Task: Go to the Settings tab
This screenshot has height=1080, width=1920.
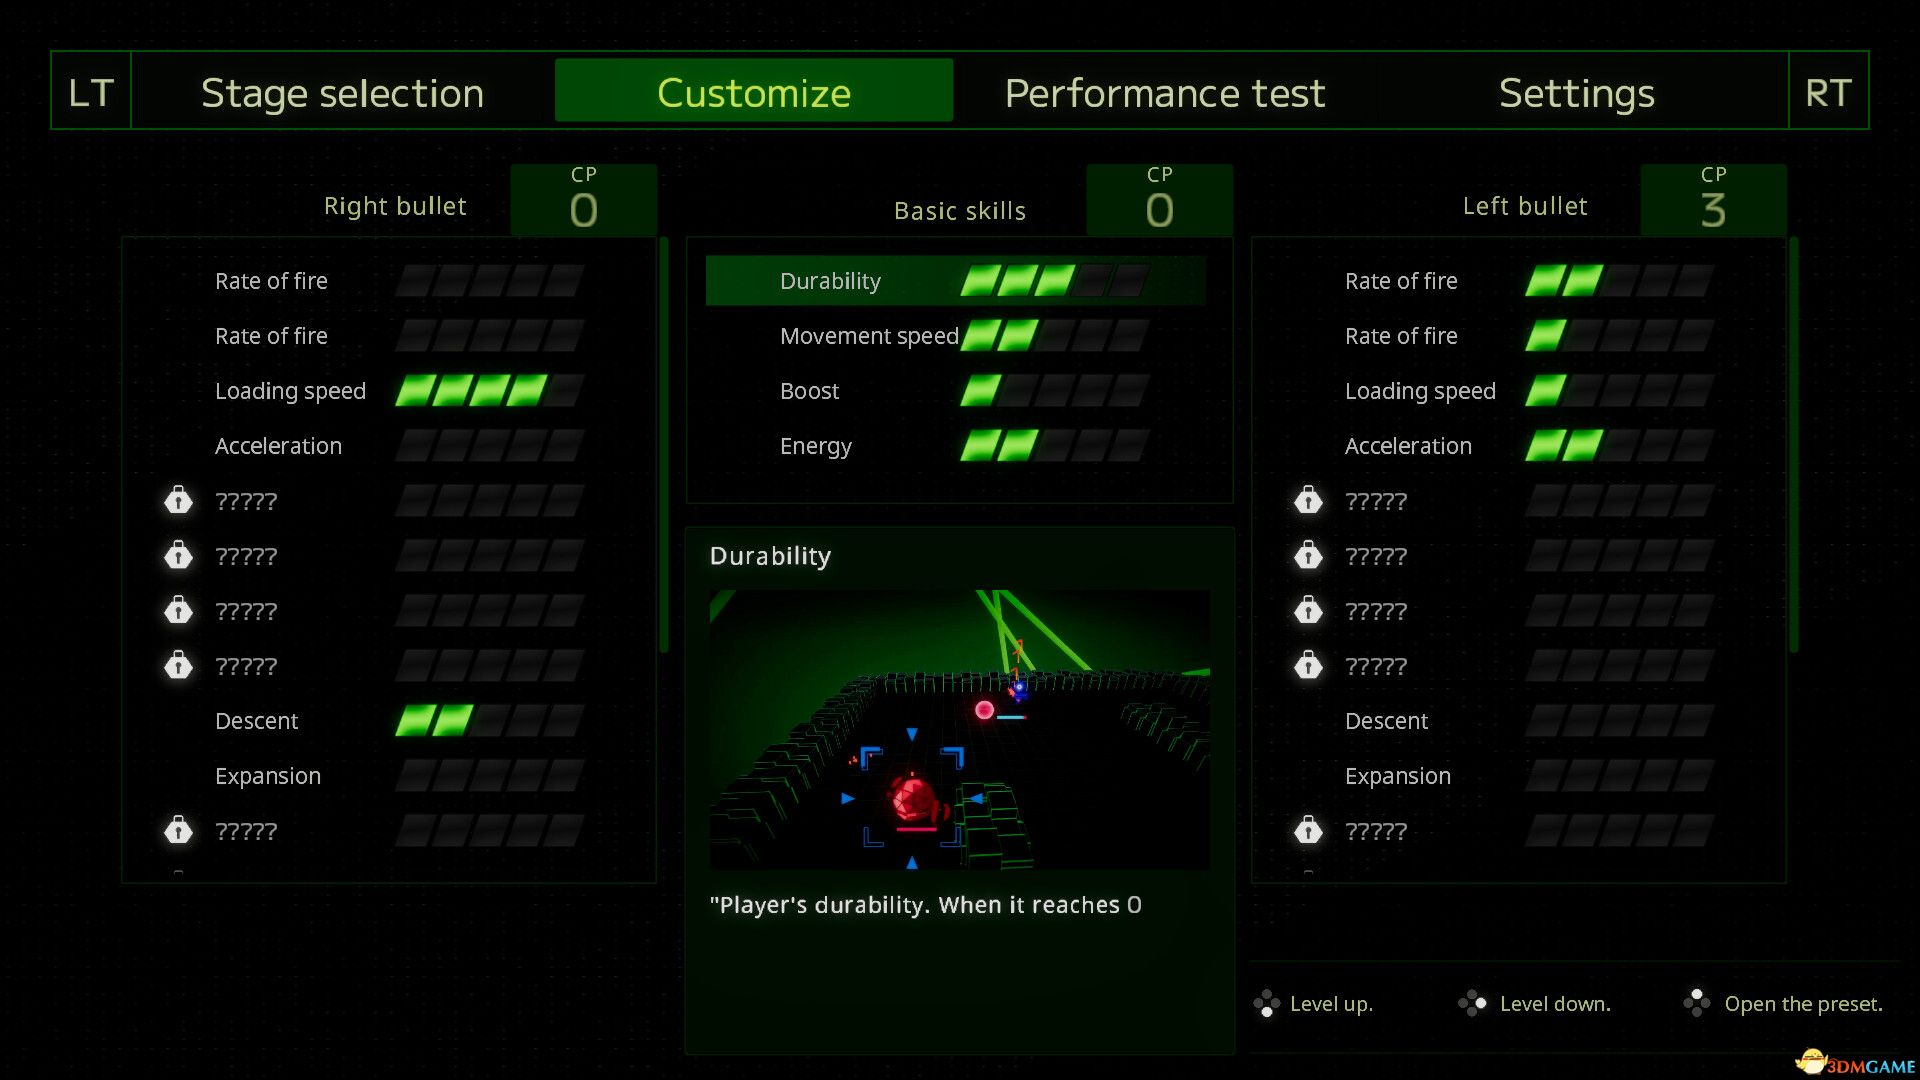Action: click(x=1576, y=92)
